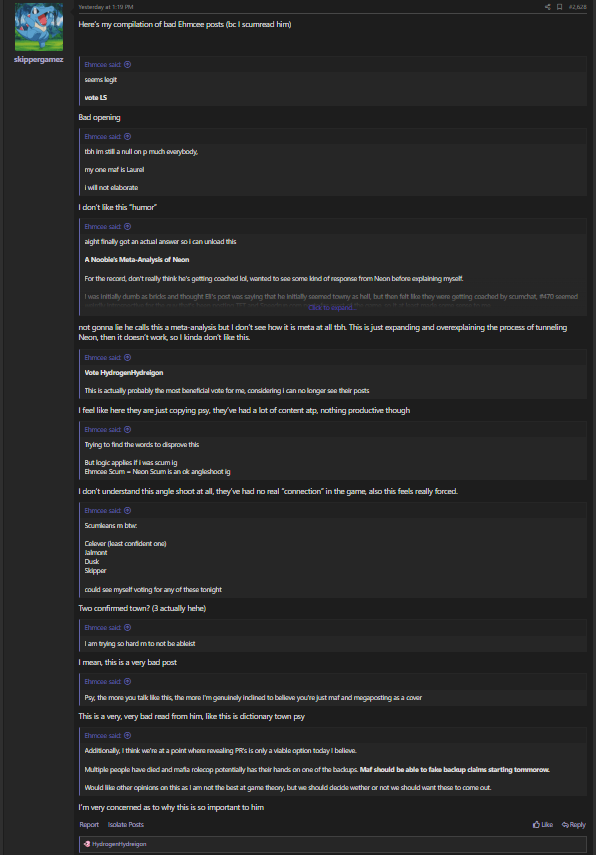The height and width of the screenshot is (855, 596).
Task: Click HydrogenHydreigon in the reactions bar
Action: [119, 844]
